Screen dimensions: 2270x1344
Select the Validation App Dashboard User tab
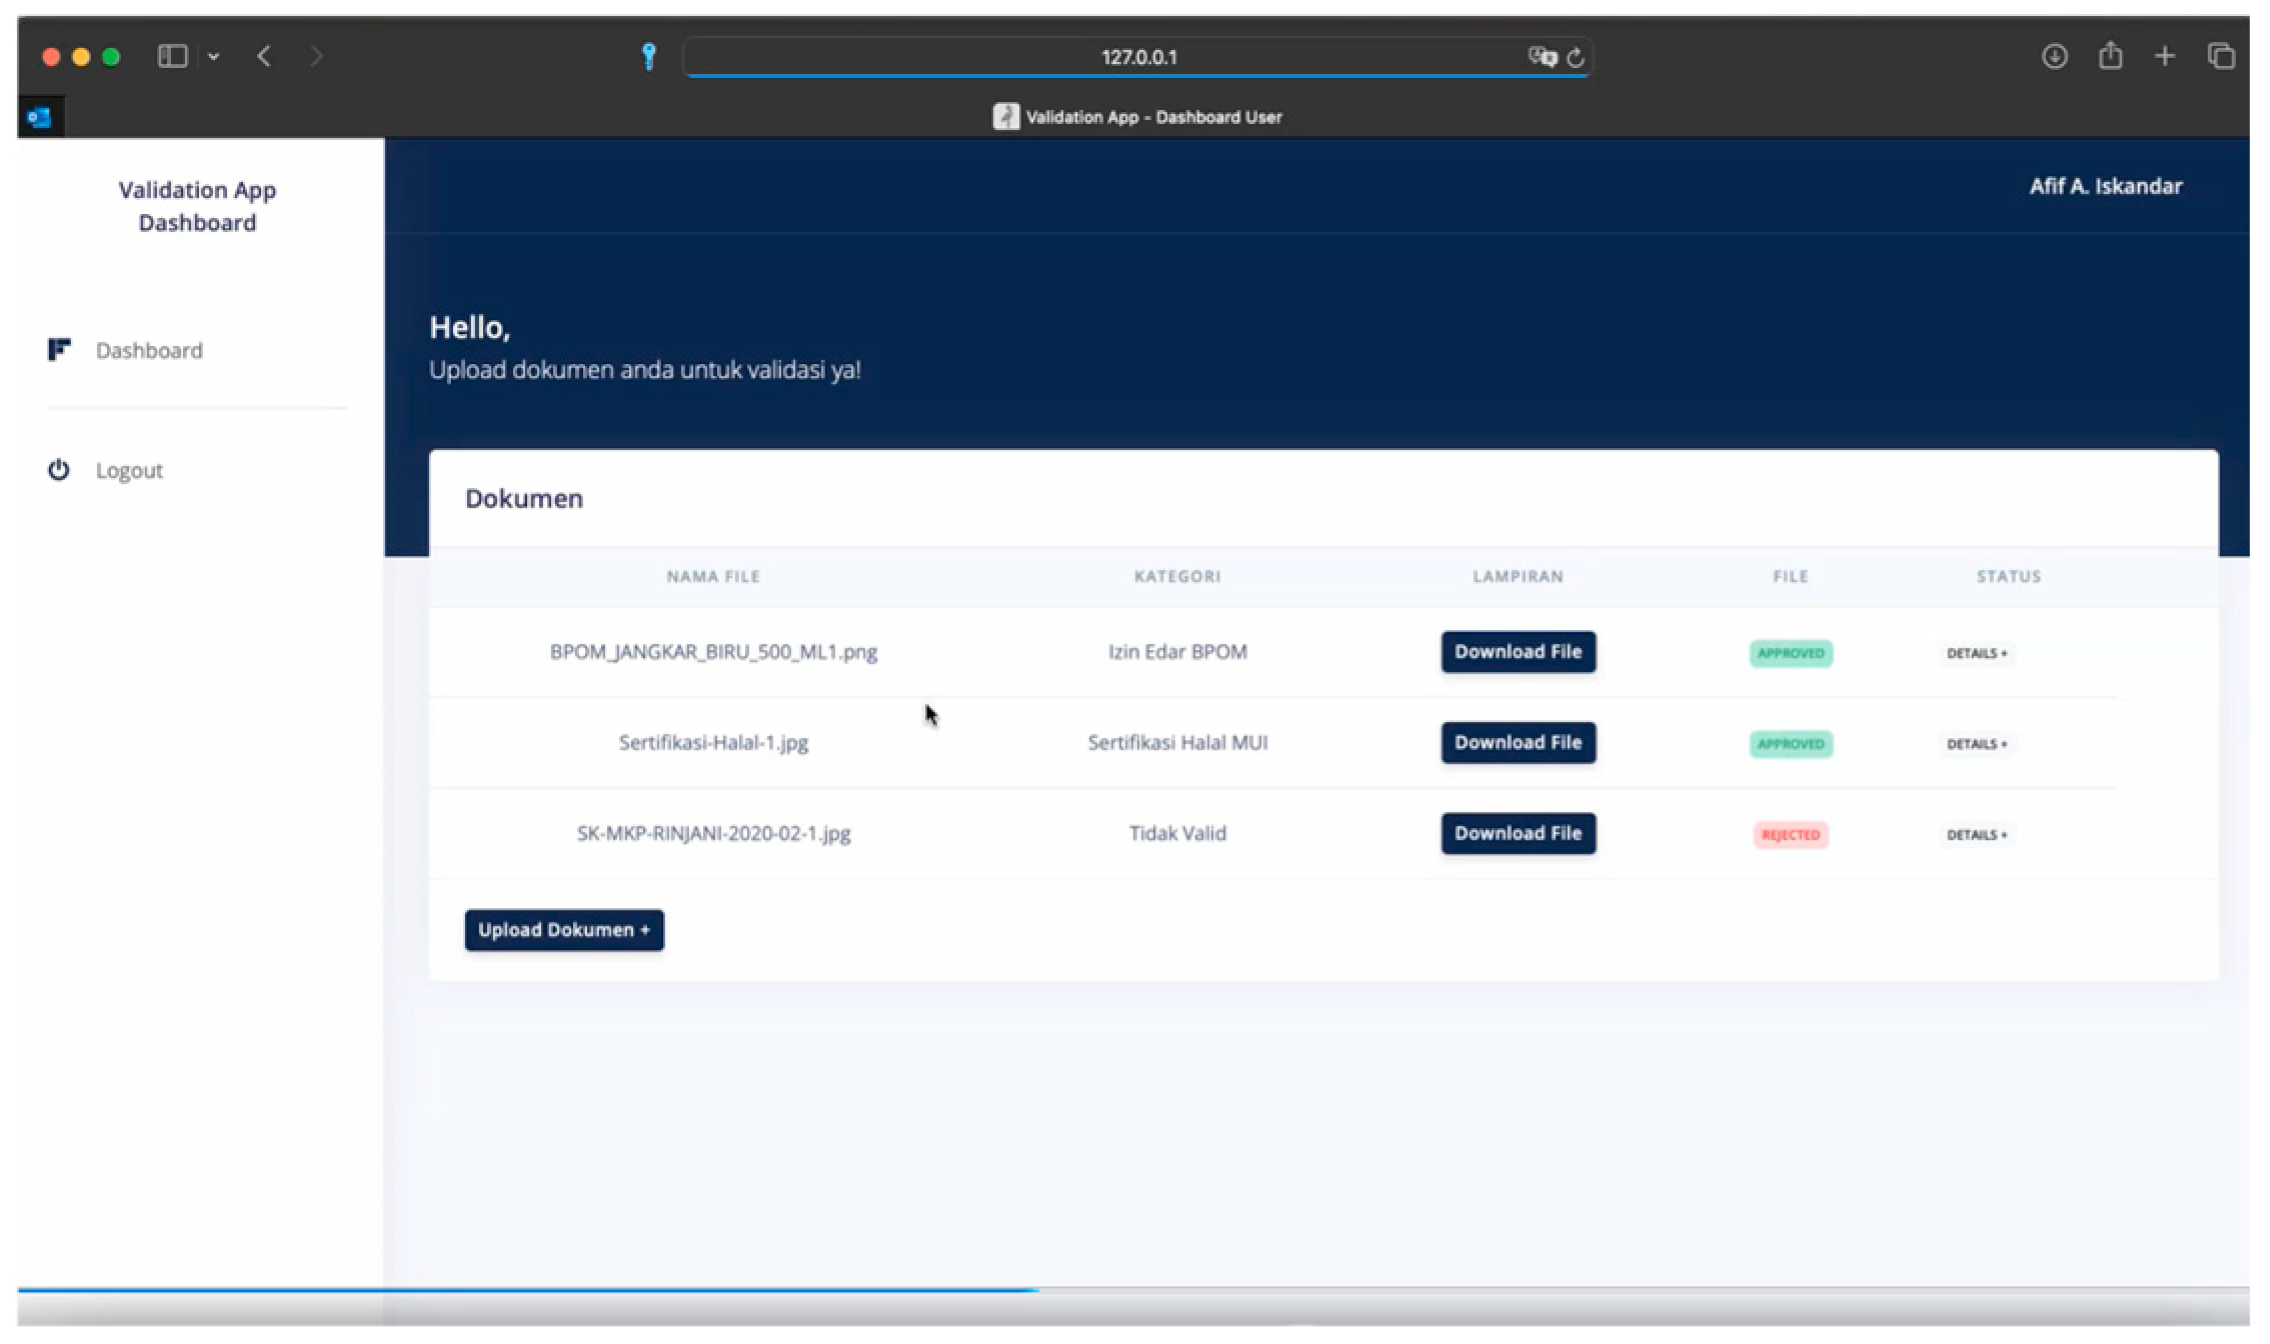tap(1137, 117)
